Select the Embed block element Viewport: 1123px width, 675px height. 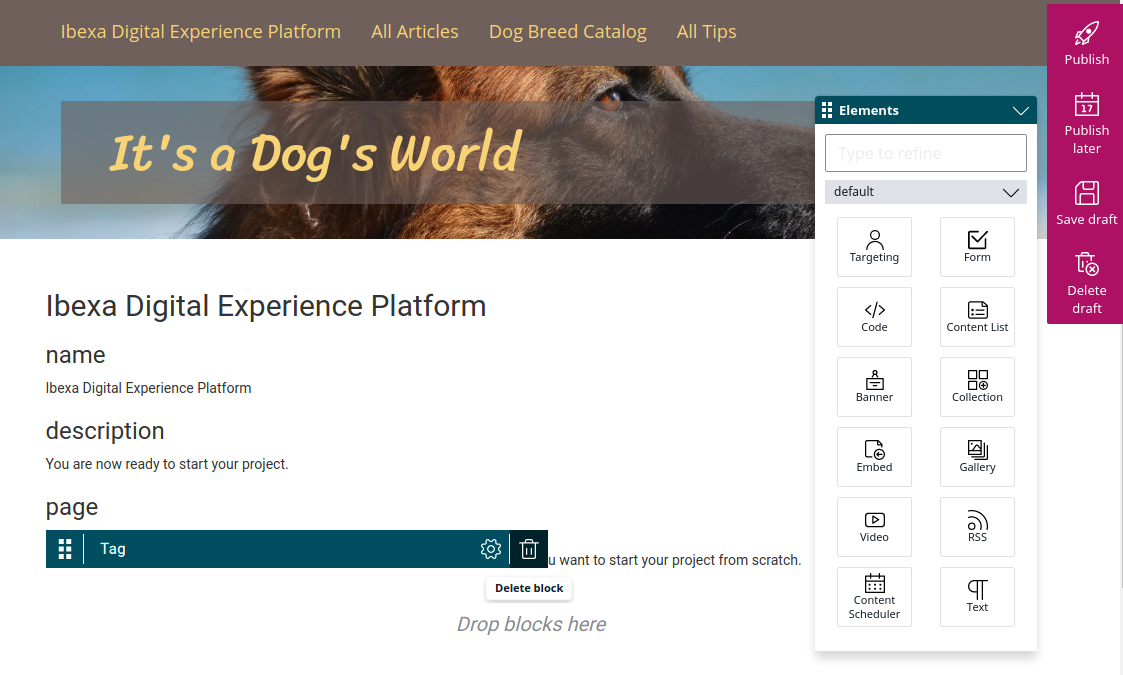pos(874,457)
